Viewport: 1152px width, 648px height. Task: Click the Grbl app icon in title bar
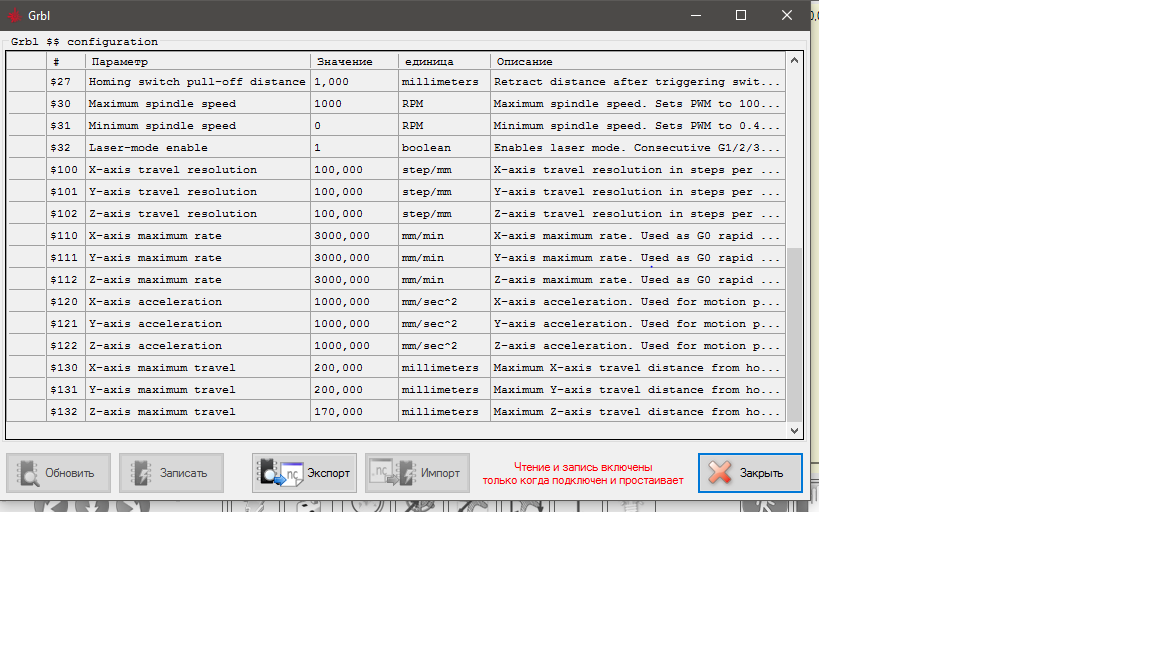(x=14, y=15)
